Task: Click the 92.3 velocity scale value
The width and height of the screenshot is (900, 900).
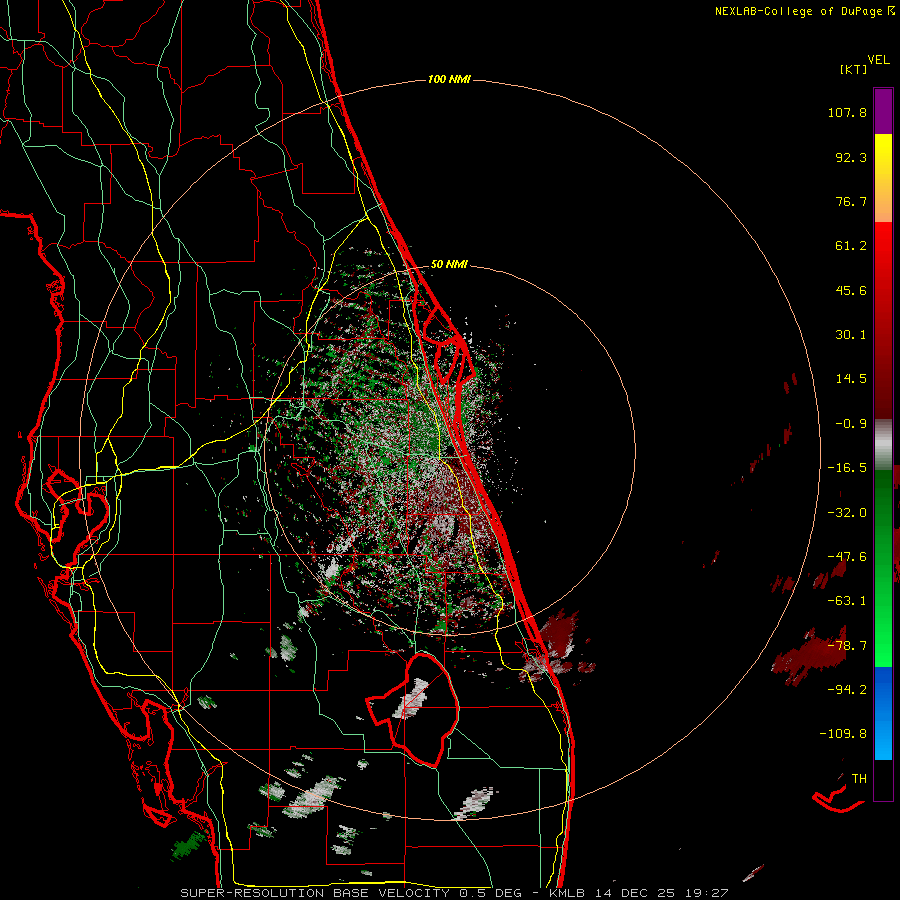Action: pyautogui.click(x=851, y=157)
